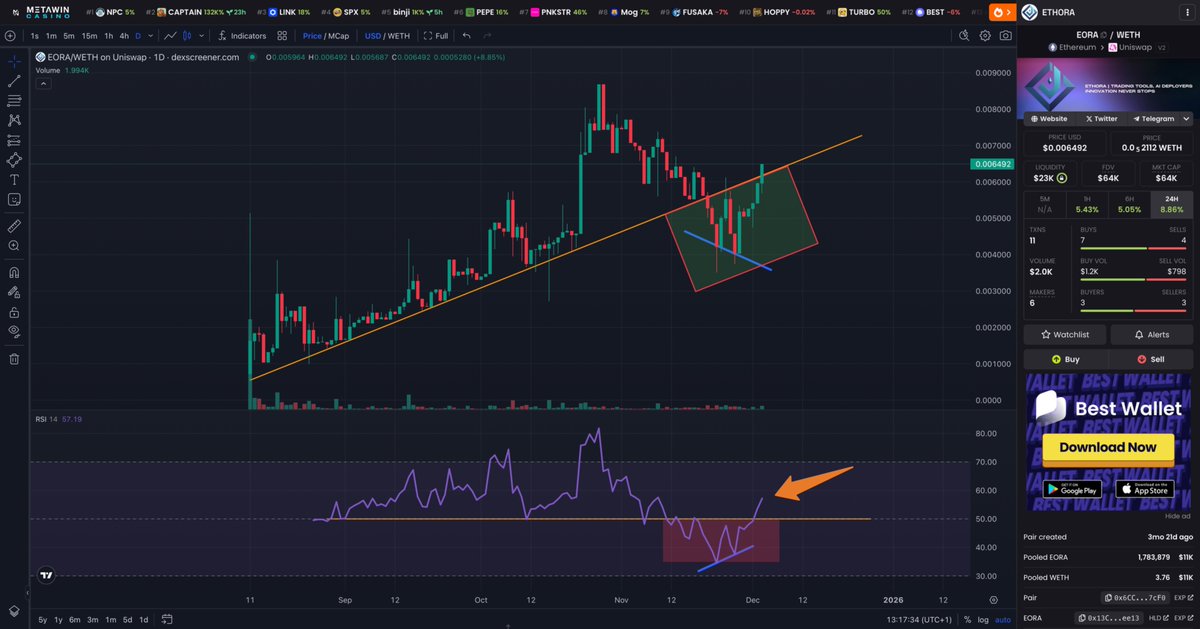The image size is (1200, 629).
Task: Lock all drawing tools
Action: pyautogui.click(x=14, y=312)
